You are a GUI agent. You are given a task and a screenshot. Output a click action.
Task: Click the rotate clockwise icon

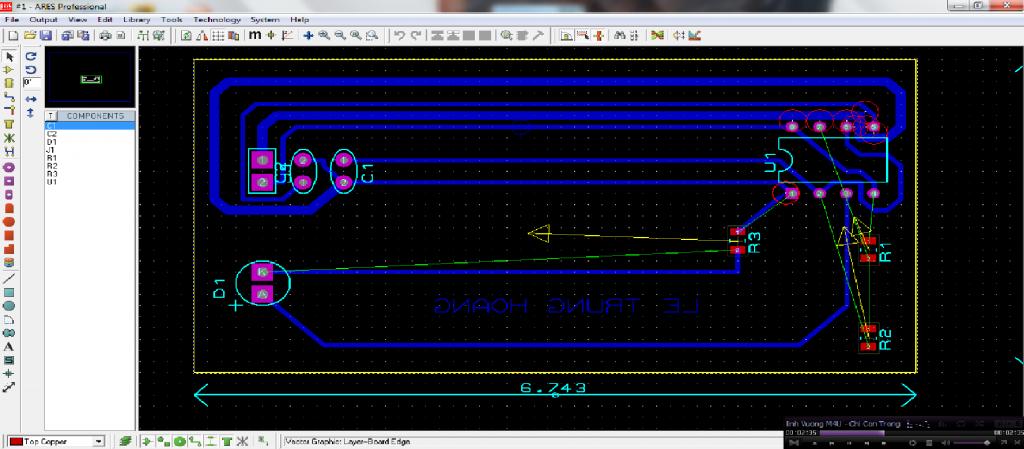tap(30, 56)
